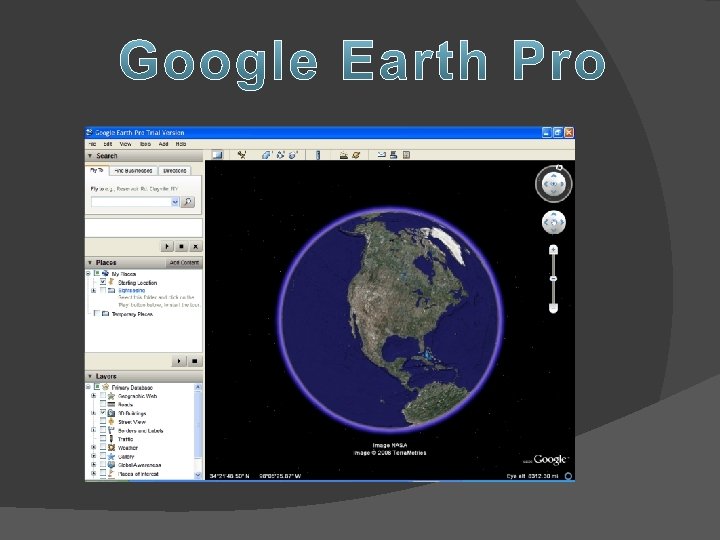Viewport: 720px width, 540px height.
Task: Click the Google Earth title bar icon
Action: click(x=90, y=132)
